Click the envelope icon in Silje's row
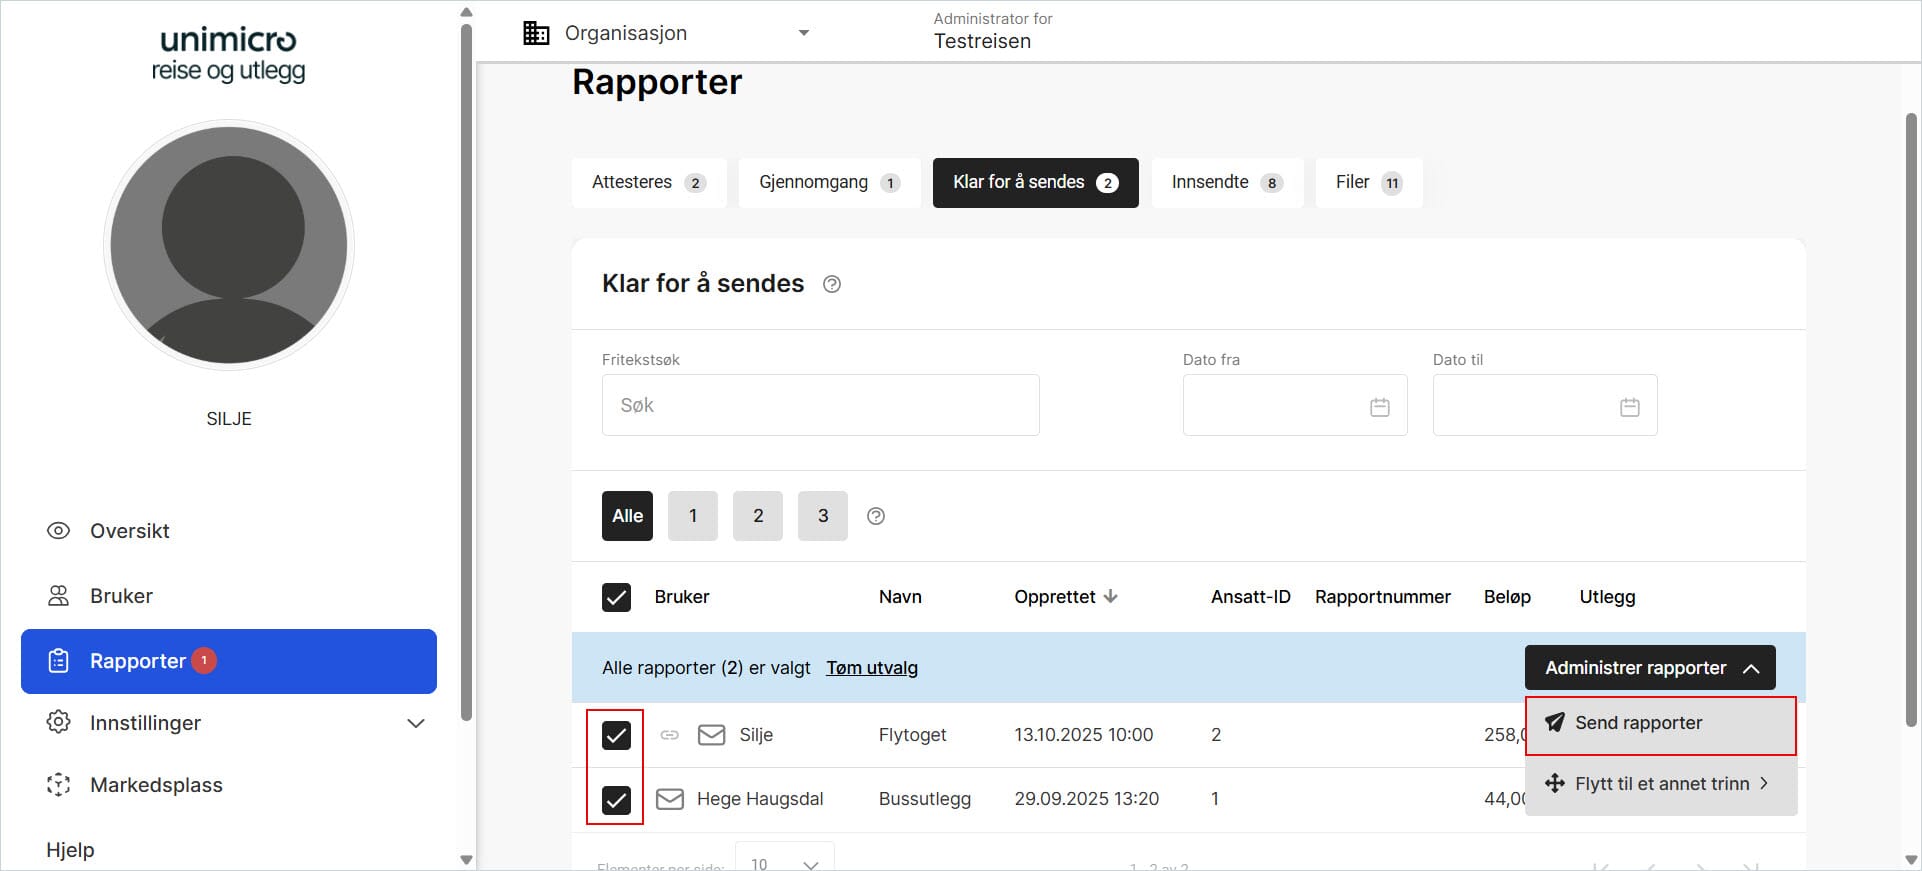Viewport: 1922px width, 871px height. coord(711,735)
